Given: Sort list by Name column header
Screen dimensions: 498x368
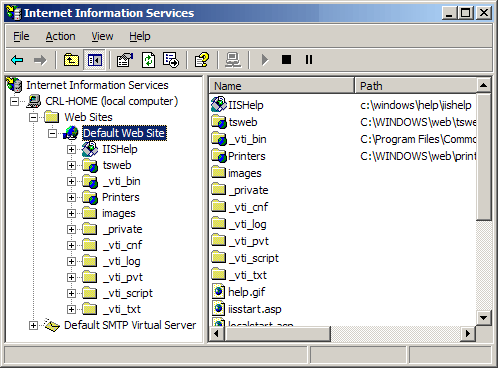Looking at the screenshot, I should click(x=281, y=86).
